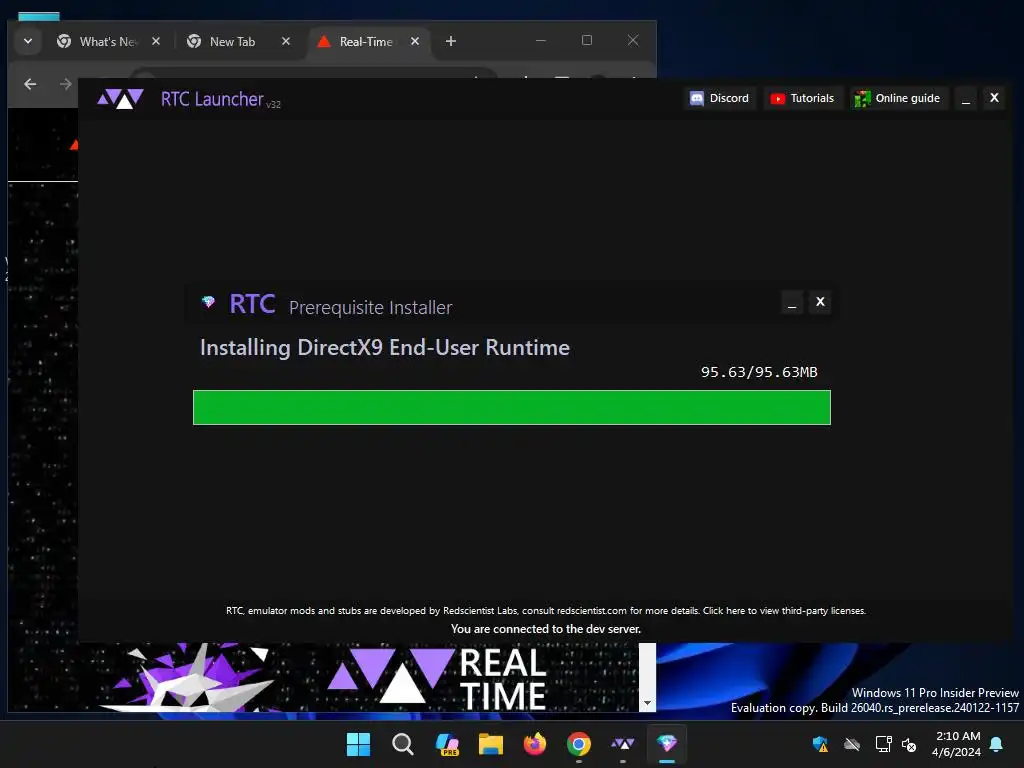
Task: Maximize the Chrome browser window
Action: [x=587, y=40]
